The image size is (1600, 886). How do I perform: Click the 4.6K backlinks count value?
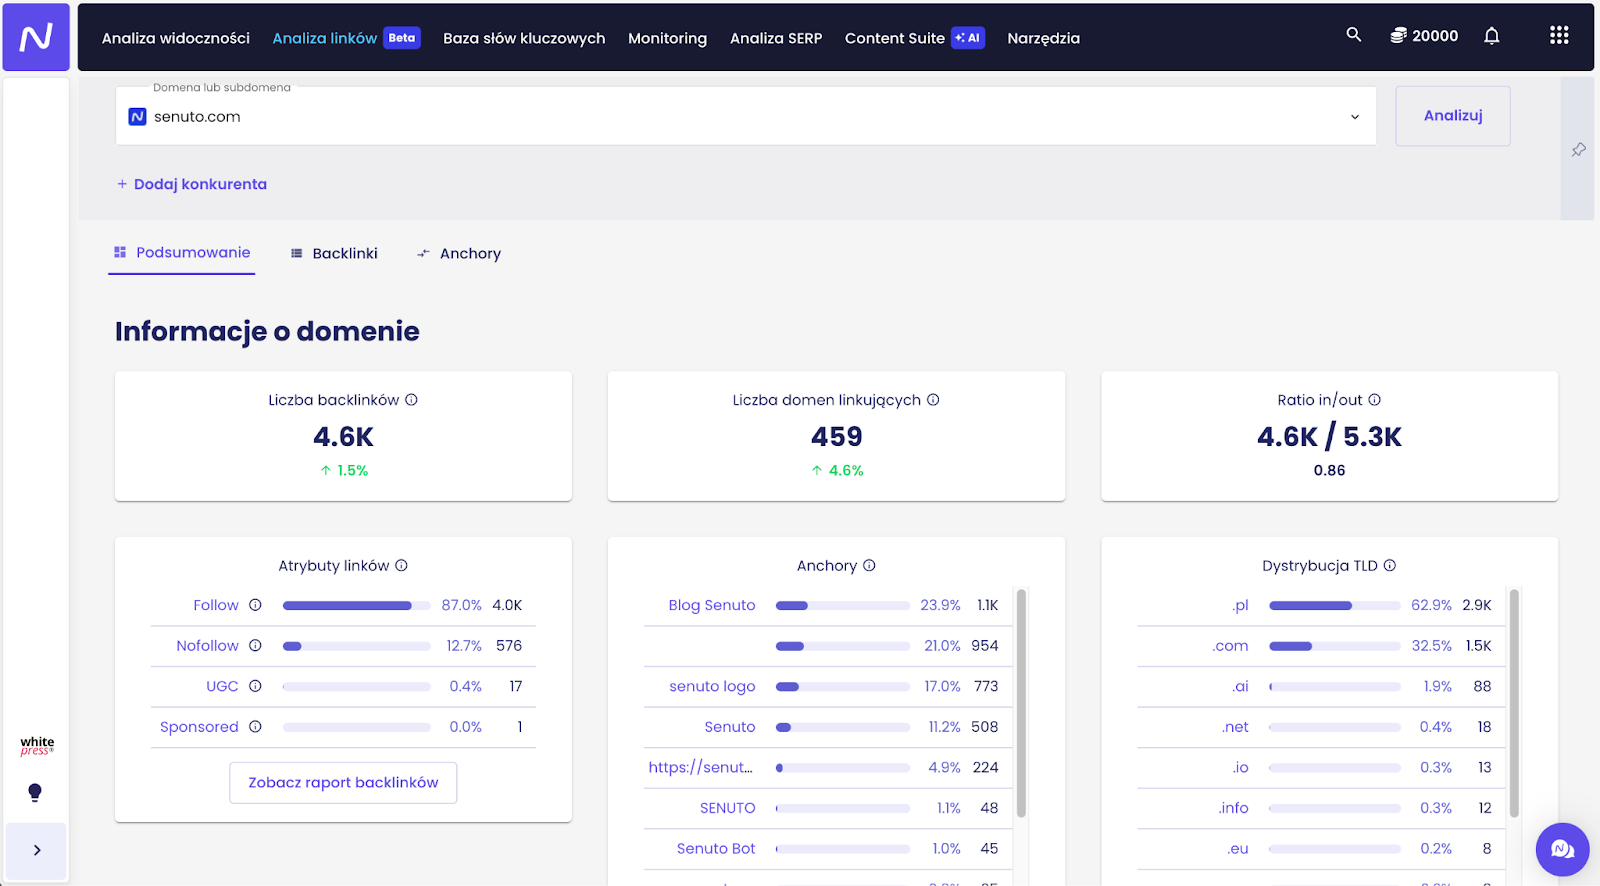343,437
